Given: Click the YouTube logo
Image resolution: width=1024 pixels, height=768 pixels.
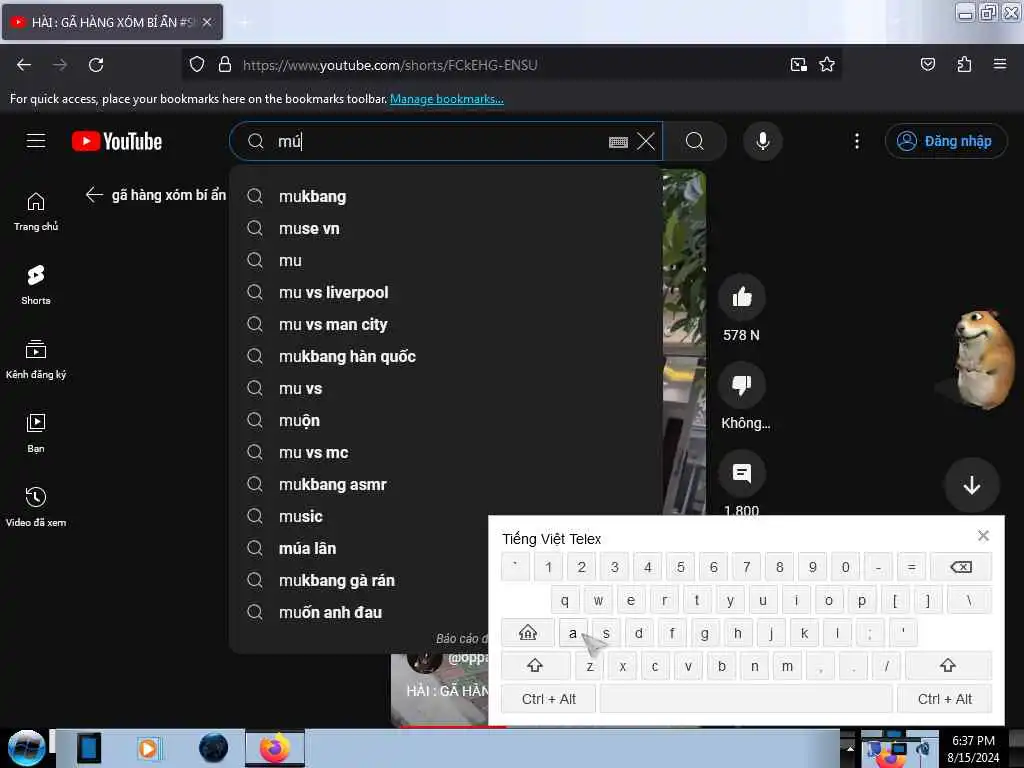Looking at the screenshot, I should point(117,141).
